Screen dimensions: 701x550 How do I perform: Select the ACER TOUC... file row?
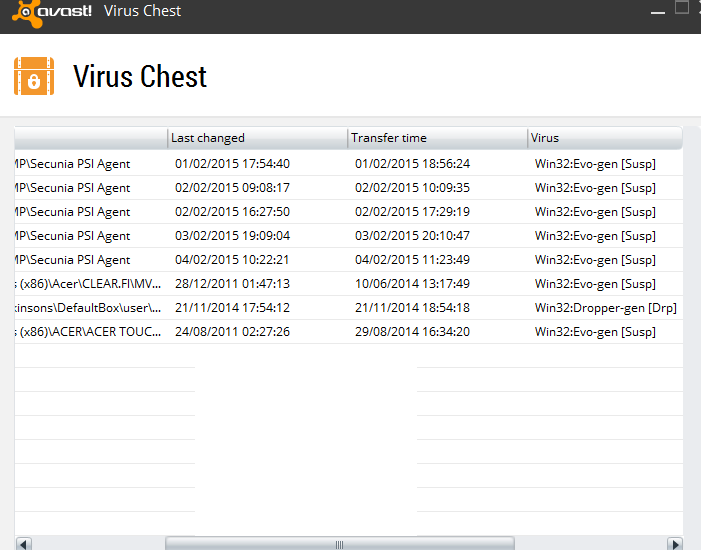click(349, 332)
